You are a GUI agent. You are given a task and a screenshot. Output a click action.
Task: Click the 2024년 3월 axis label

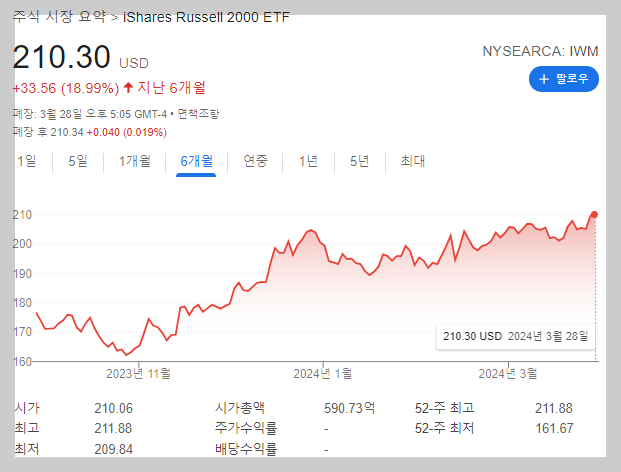(x=508, y=373)
